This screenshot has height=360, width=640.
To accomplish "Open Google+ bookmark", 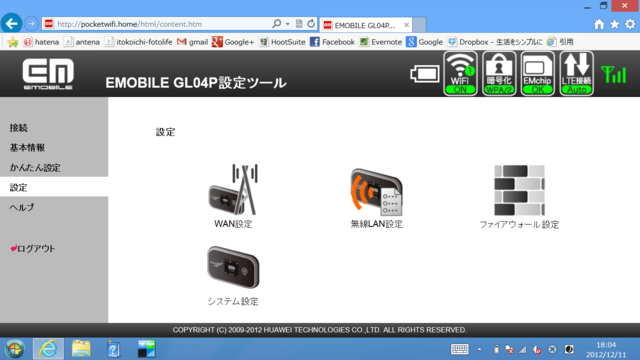I will 233,42.
